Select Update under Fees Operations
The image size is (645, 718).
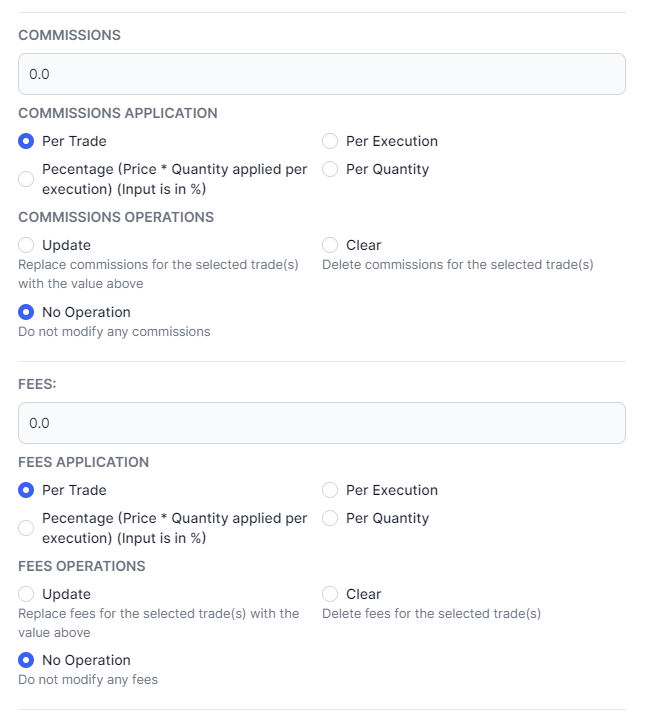tap(27, 594)
